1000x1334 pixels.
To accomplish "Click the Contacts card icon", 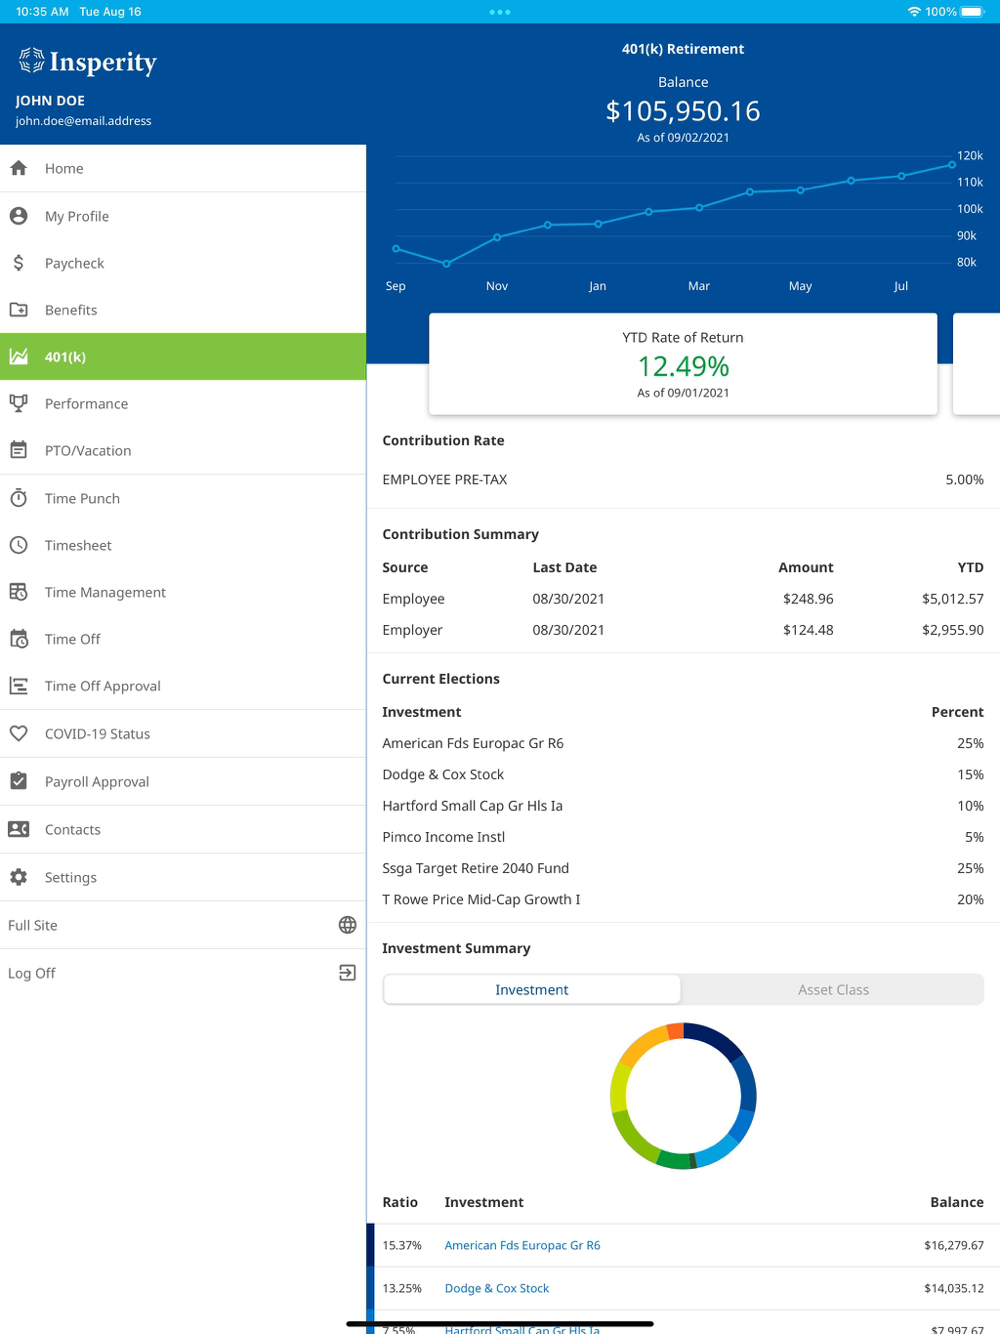I will [x=19, y=829].
